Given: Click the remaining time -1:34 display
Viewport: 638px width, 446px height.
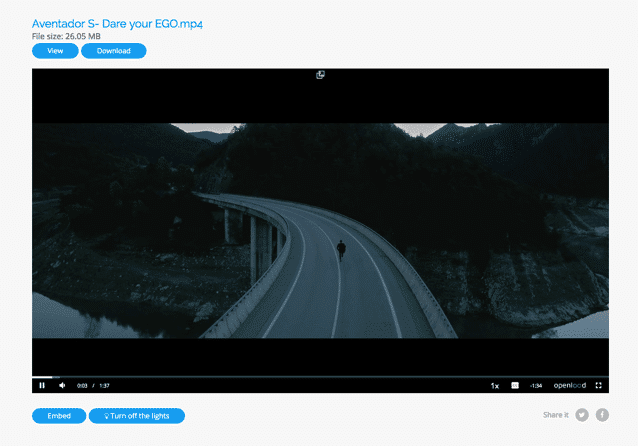Looking at the screenshot, I should pos(536,386).
